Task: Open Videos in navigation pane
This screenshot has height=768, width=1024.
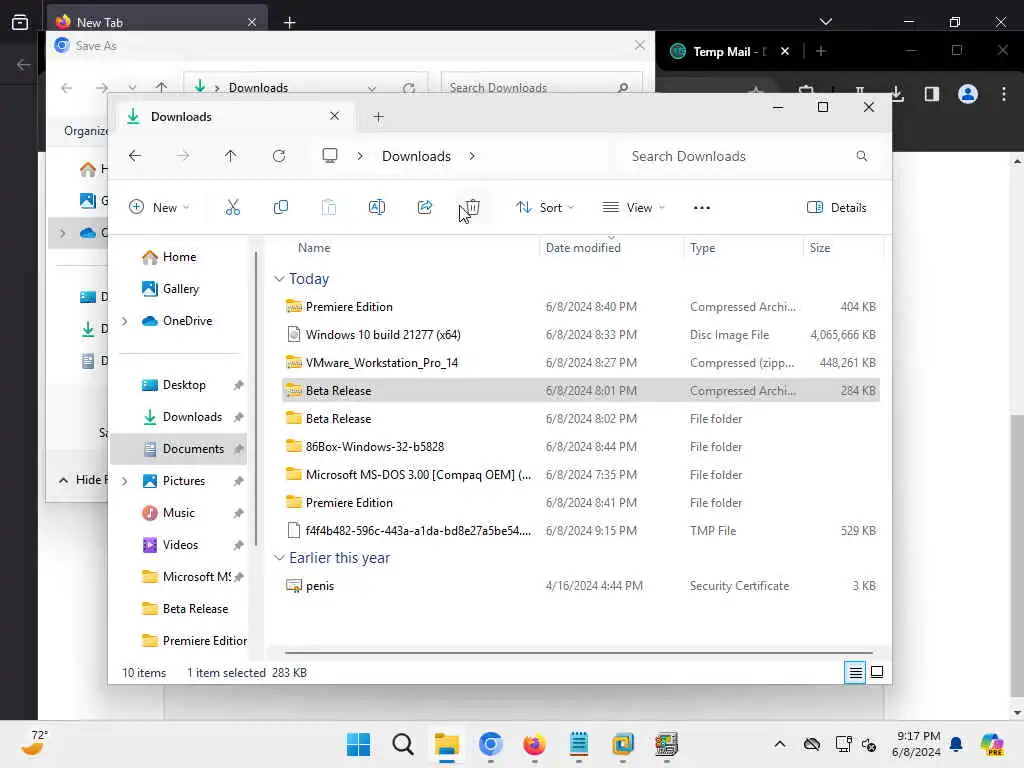Action: (170, 545)
